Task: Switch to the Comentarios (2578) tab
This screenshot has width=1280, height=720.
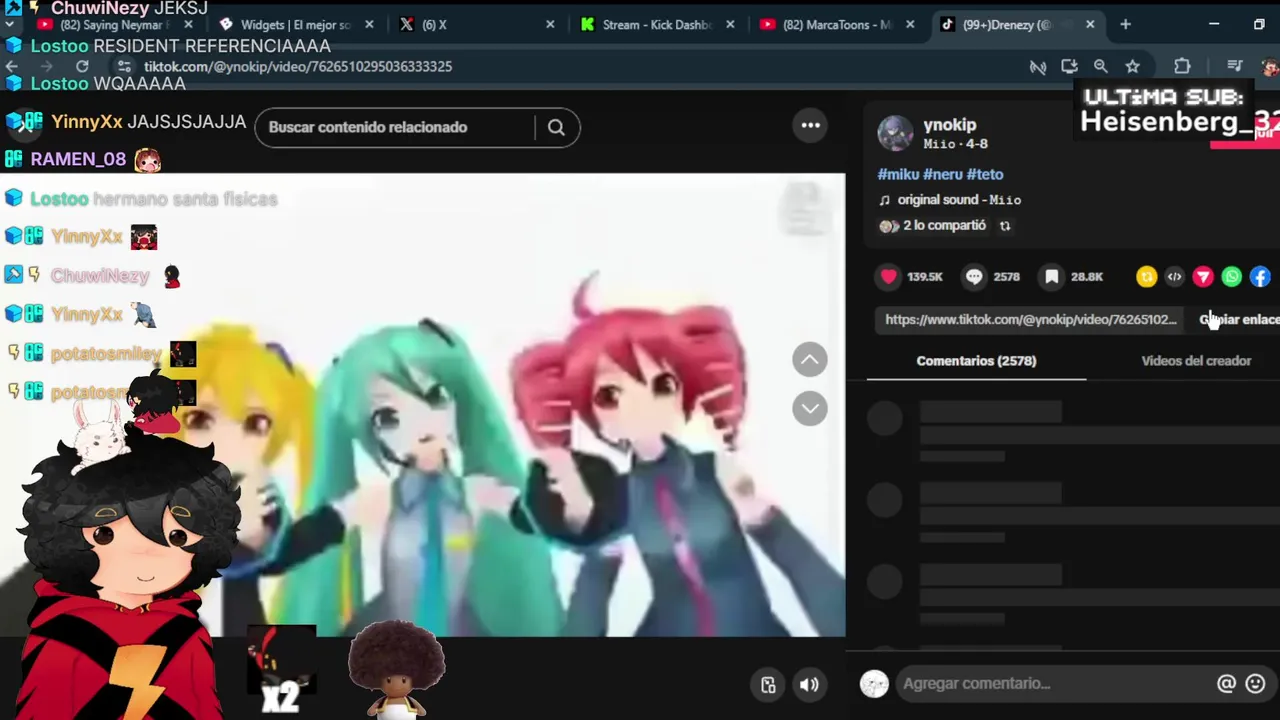Action: 976,361
